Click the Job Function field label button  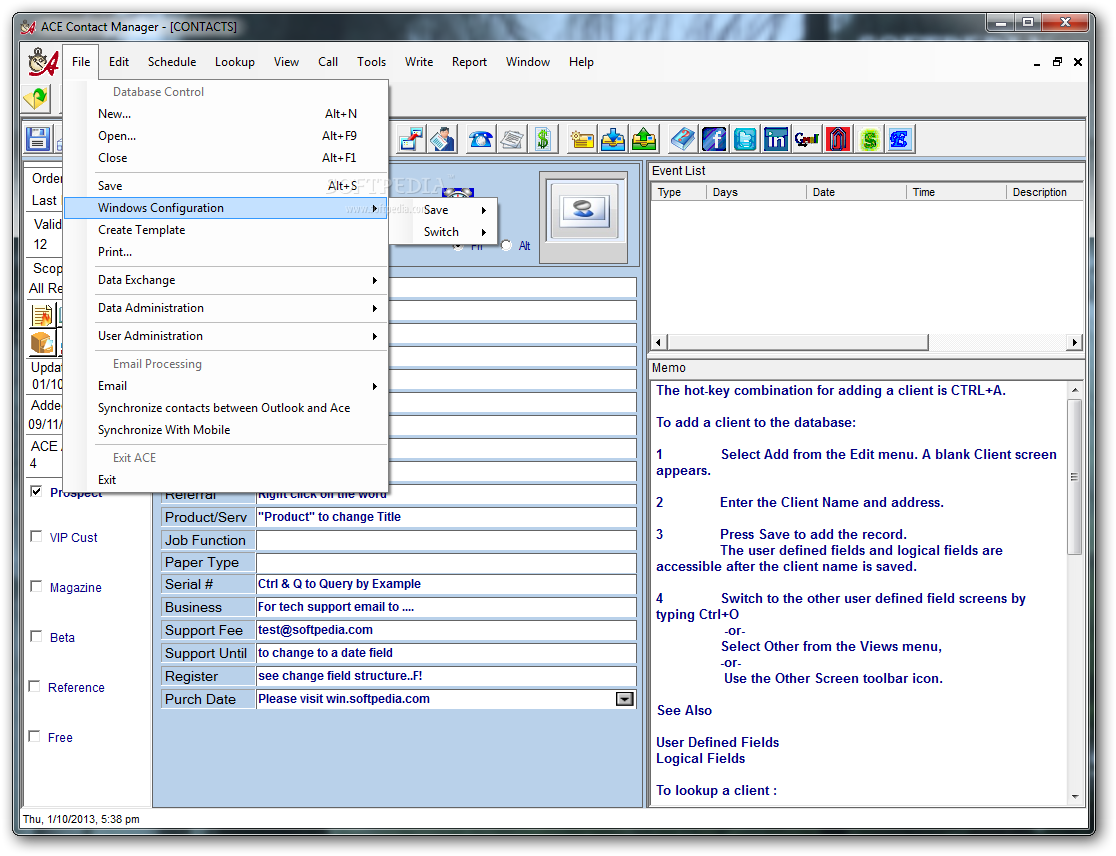click(208, 540)
